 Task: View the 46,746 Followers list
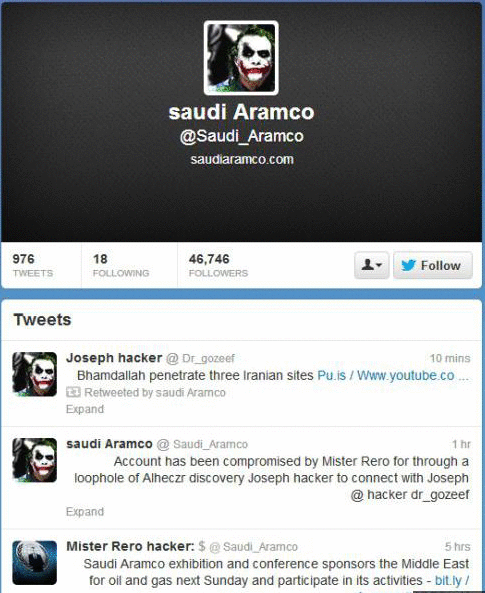coord(218,265)
